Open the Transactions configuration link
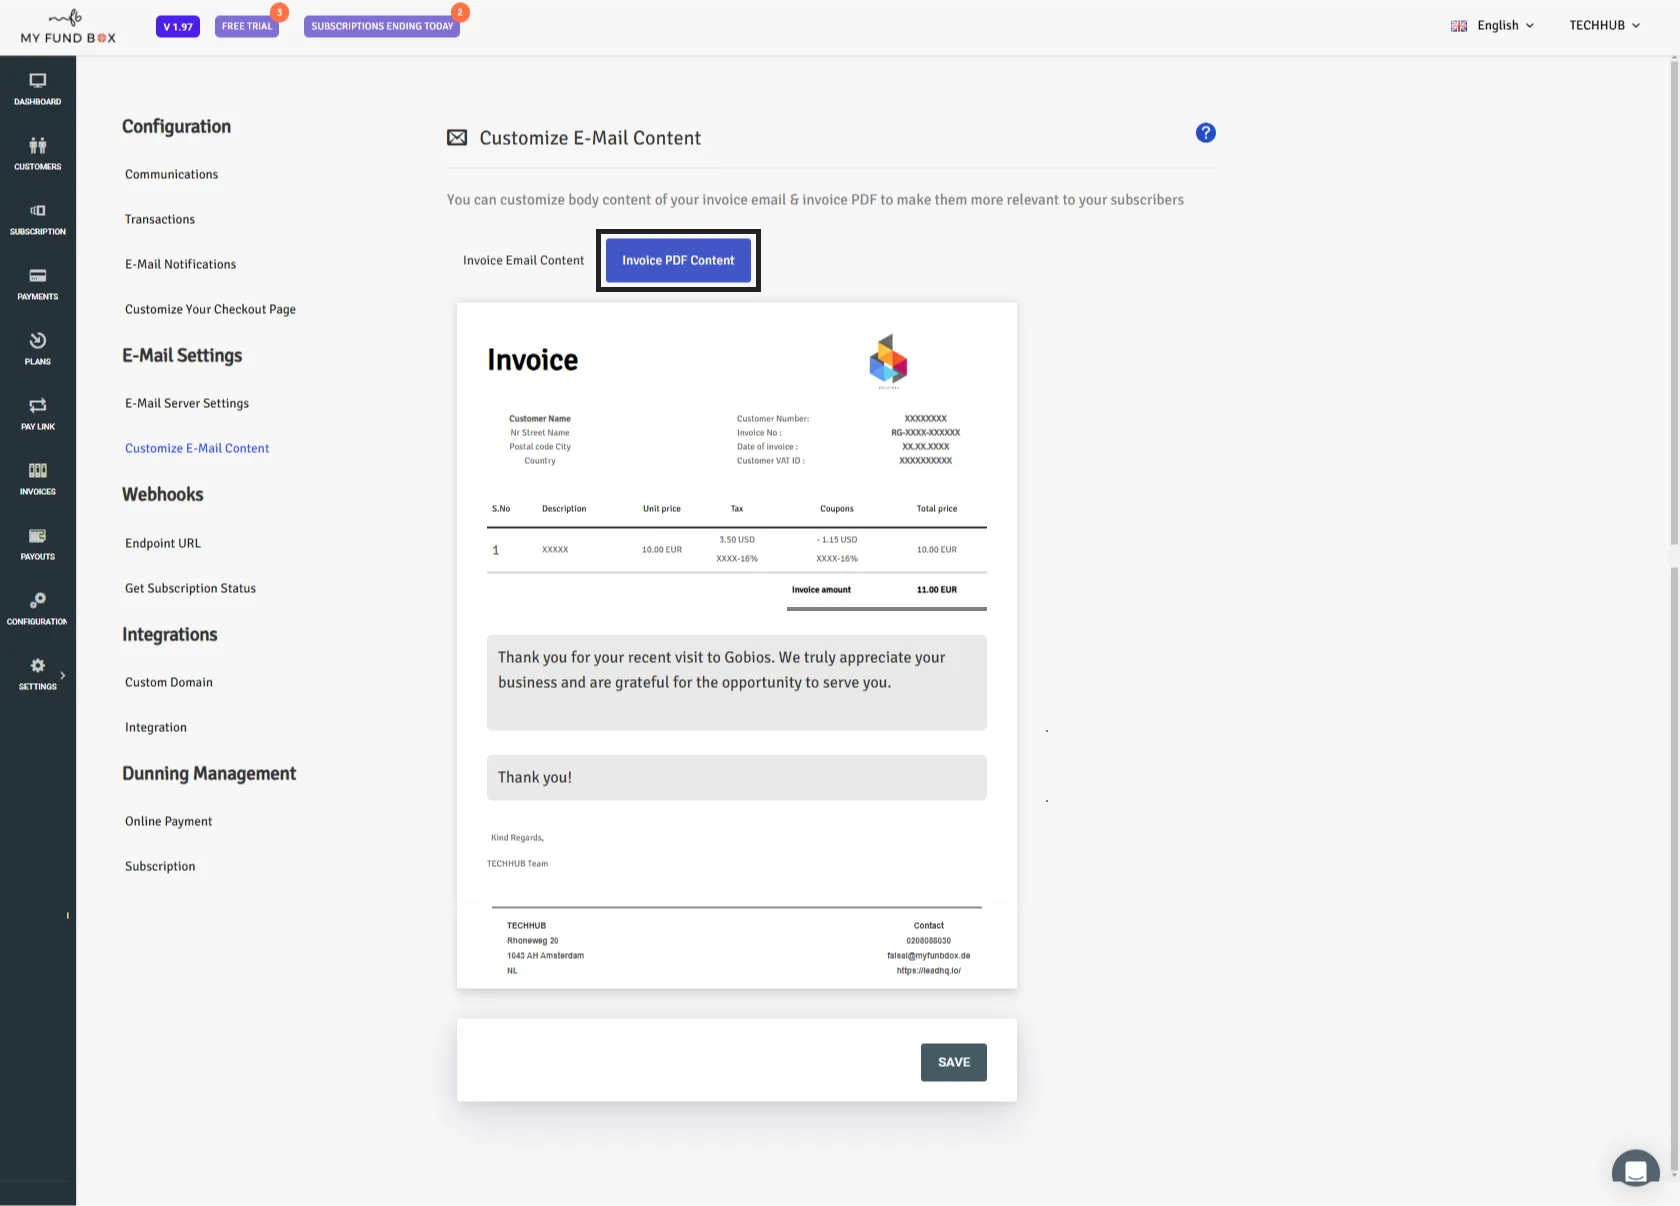Viewport: 1680px width, 1206px height. [x=160, y=219]
